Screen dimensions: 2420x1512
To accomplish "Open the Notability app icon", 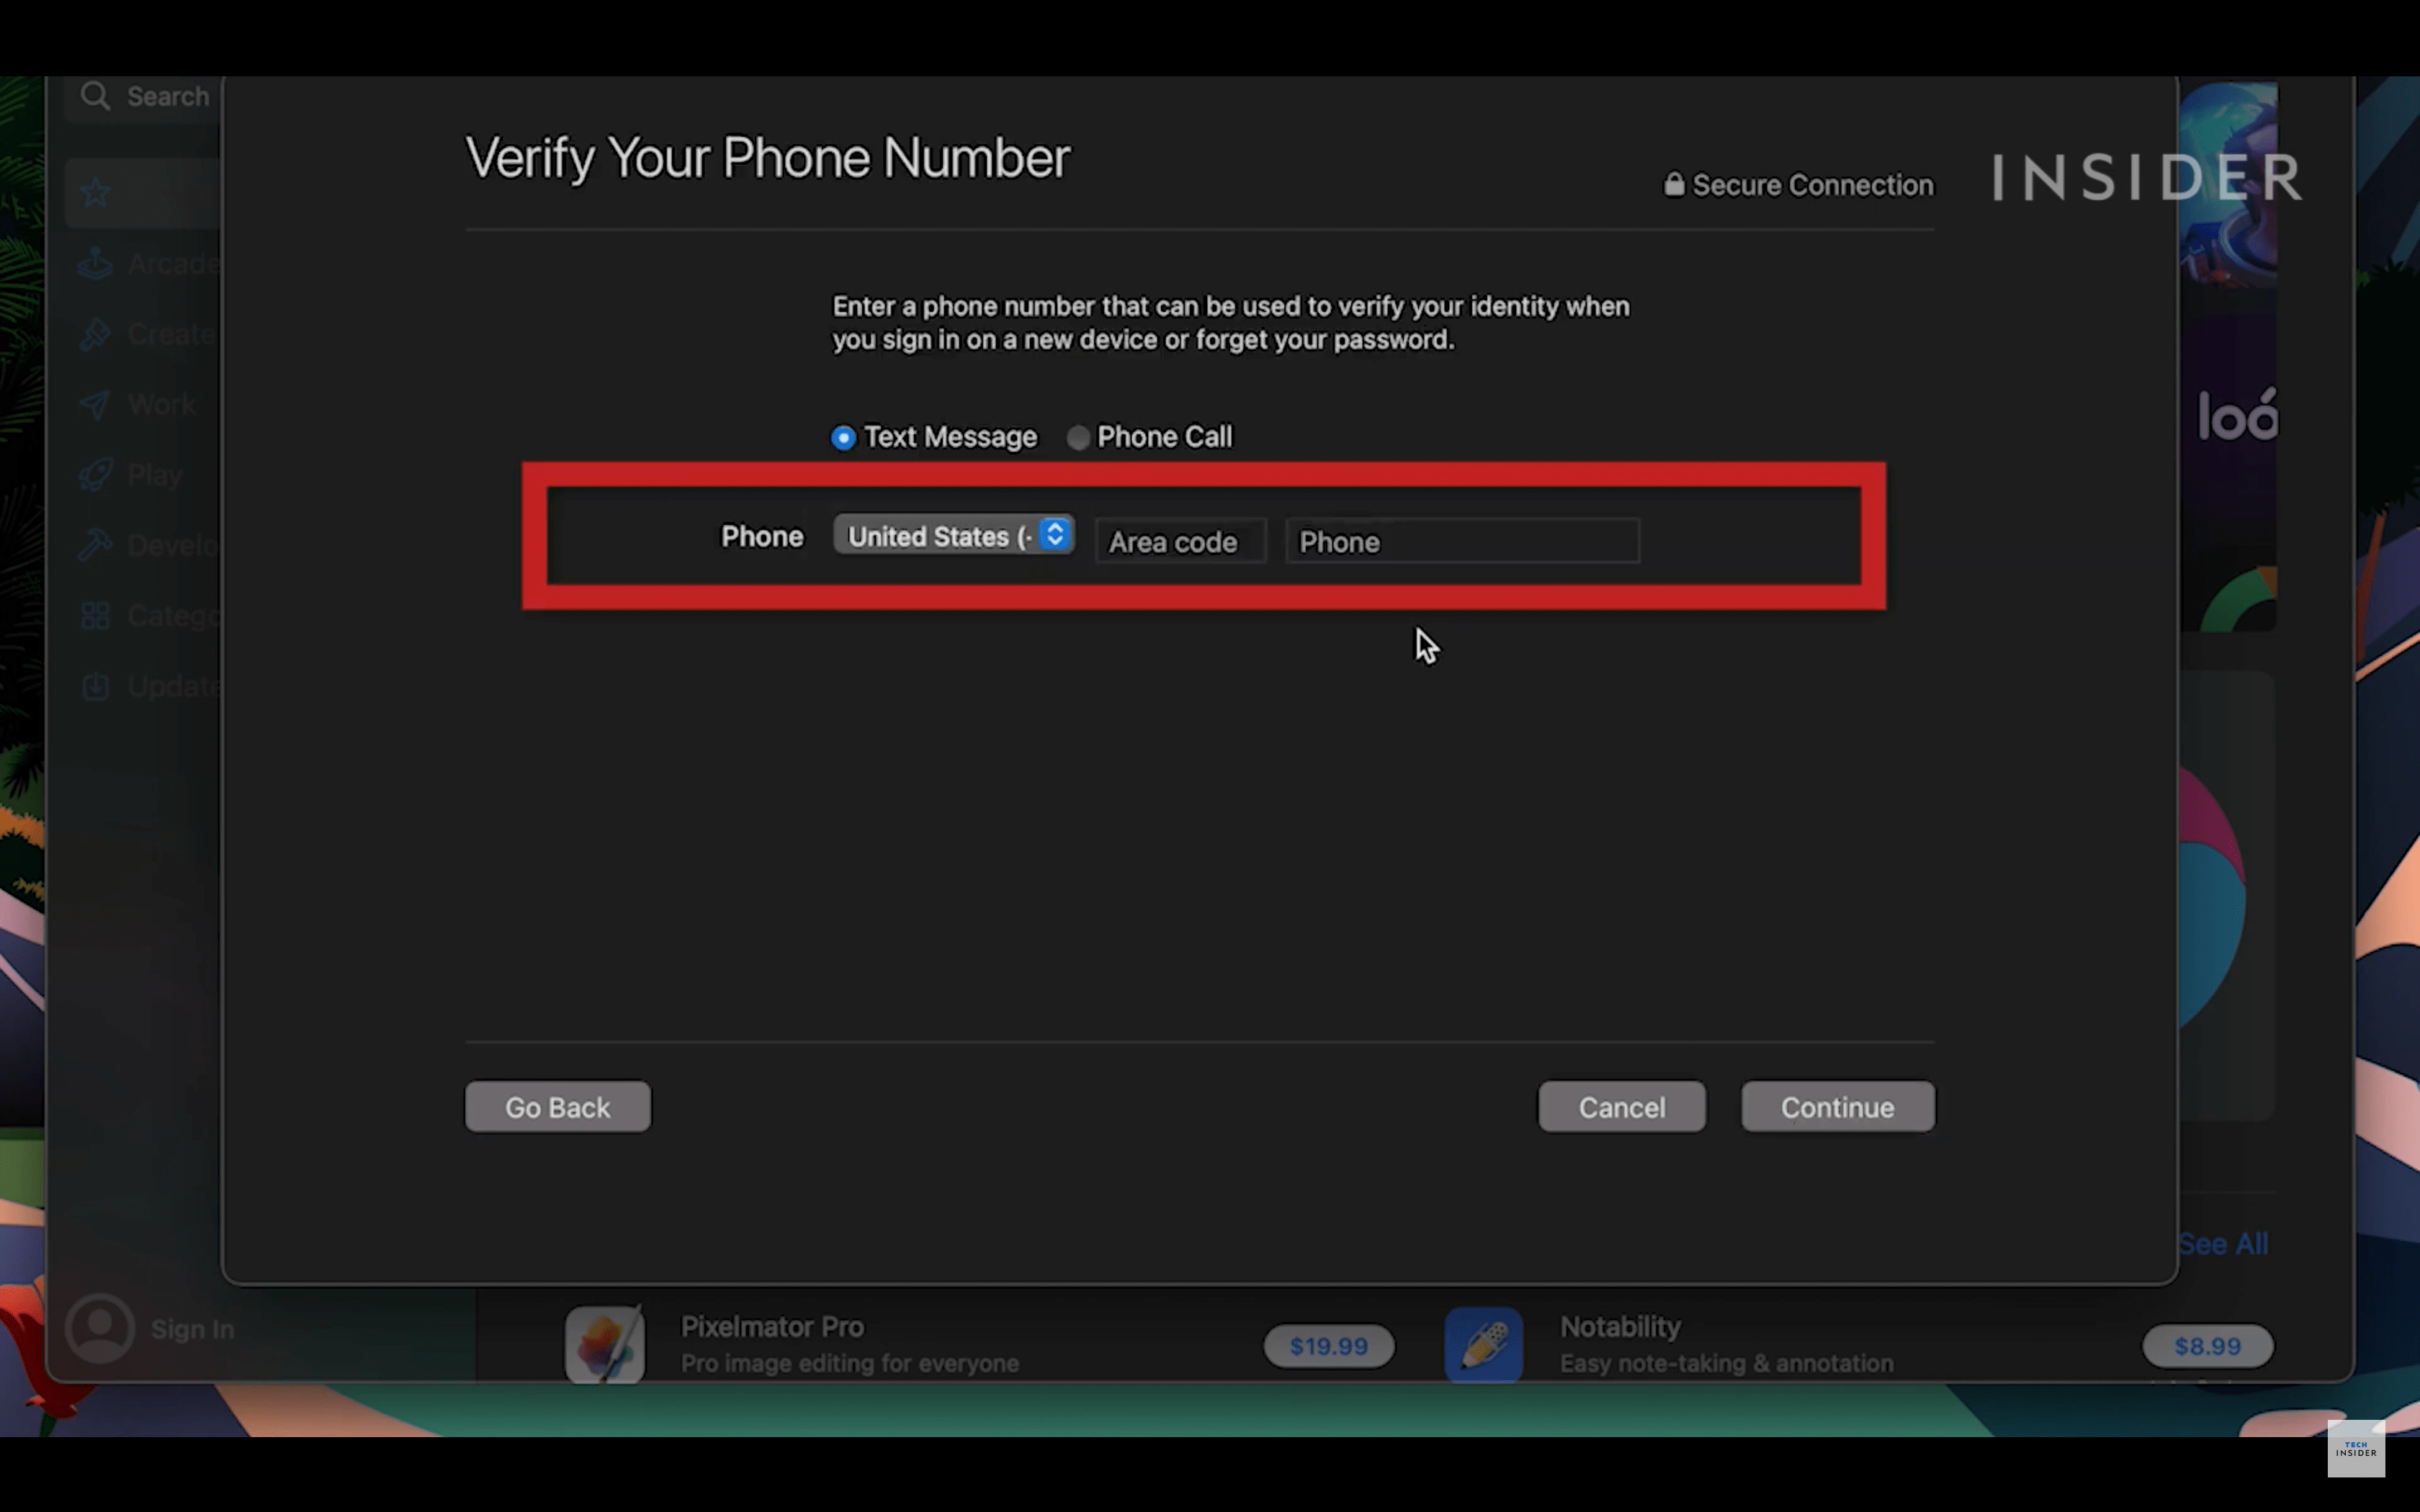I will [1483, 1345].
